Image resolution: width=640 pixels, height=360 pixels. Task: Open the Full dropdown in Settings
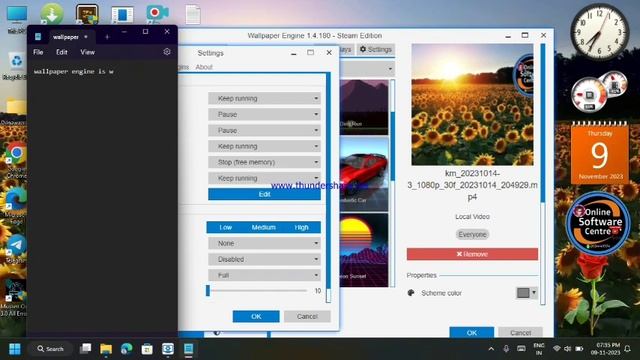pyautogui.click(x=264, y=275)
